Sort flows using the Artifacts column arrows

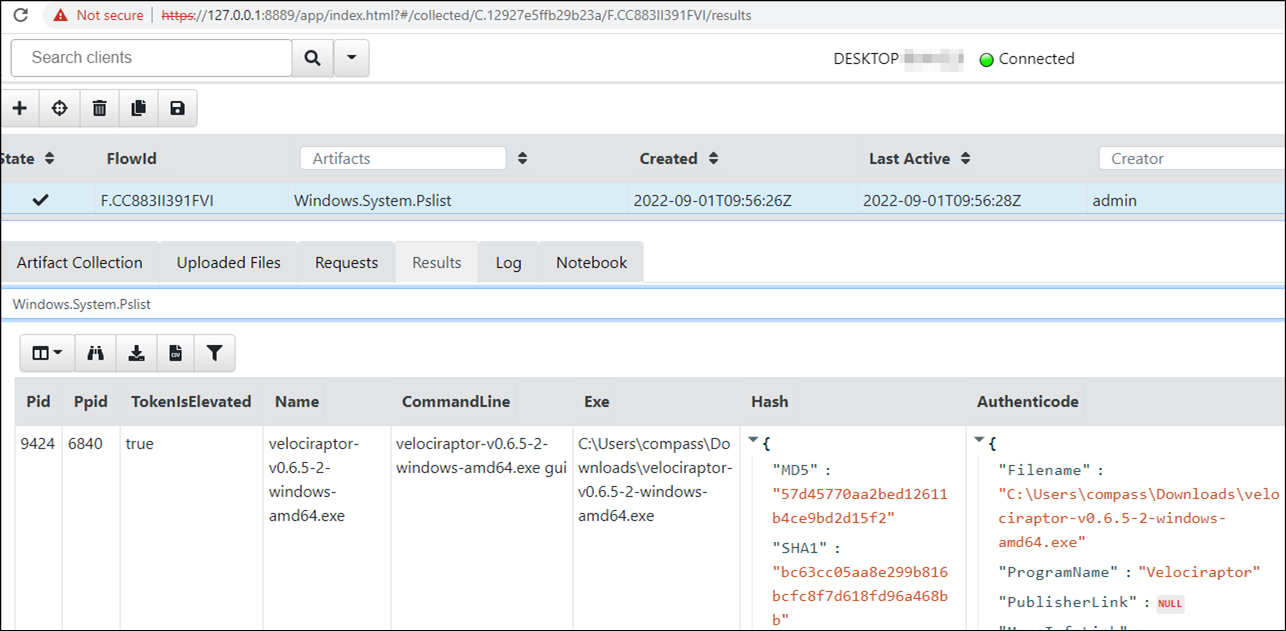(x=522, y=159)
